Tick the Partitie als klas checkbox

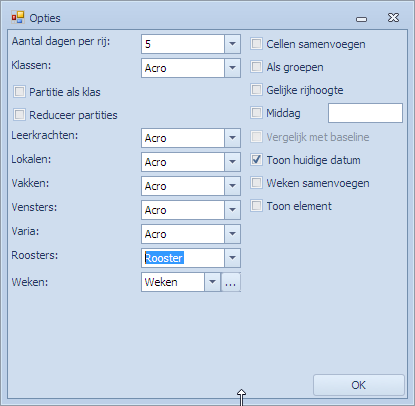(x=19, y=91)
